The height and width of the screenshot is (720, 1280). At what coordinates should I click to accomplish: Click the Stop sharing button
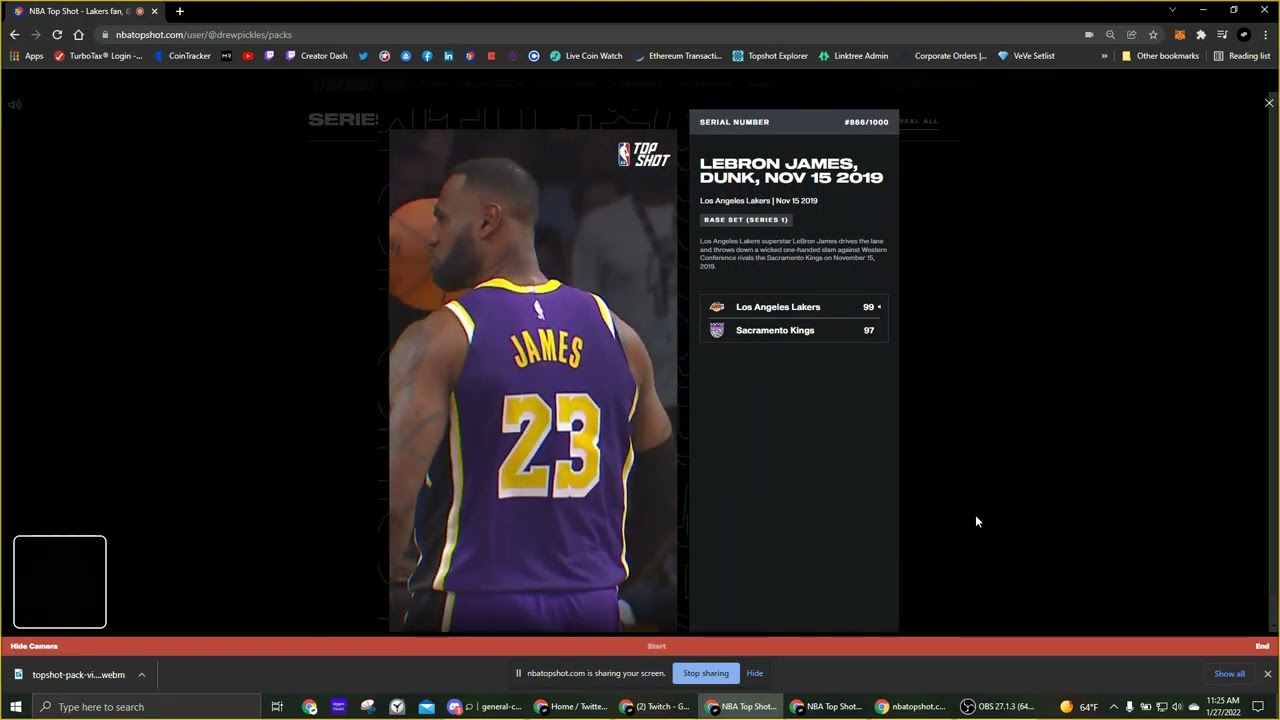click(x=706, y=673)
